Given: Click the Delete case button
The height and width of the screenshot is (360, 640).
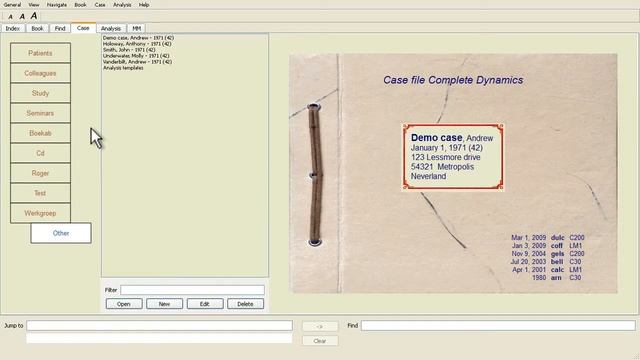Looking at the screenshot, I should (x=245, y=304).
